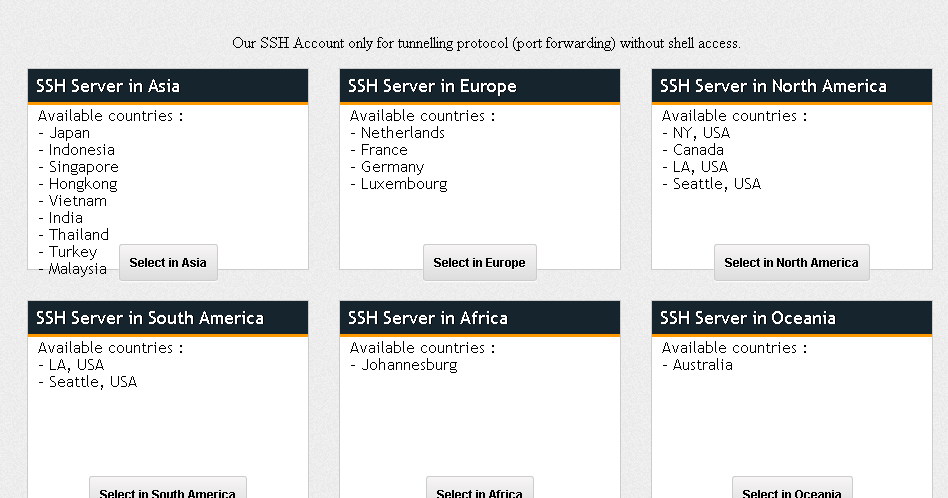This screenshot has width=948, height=498.
Task: Click Seattle, USA in North America list
Action: (x=716, y=184)
